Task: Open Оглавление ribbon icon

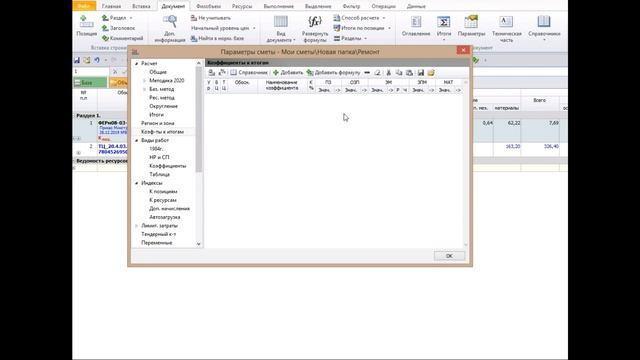Action: pos(416,22)
